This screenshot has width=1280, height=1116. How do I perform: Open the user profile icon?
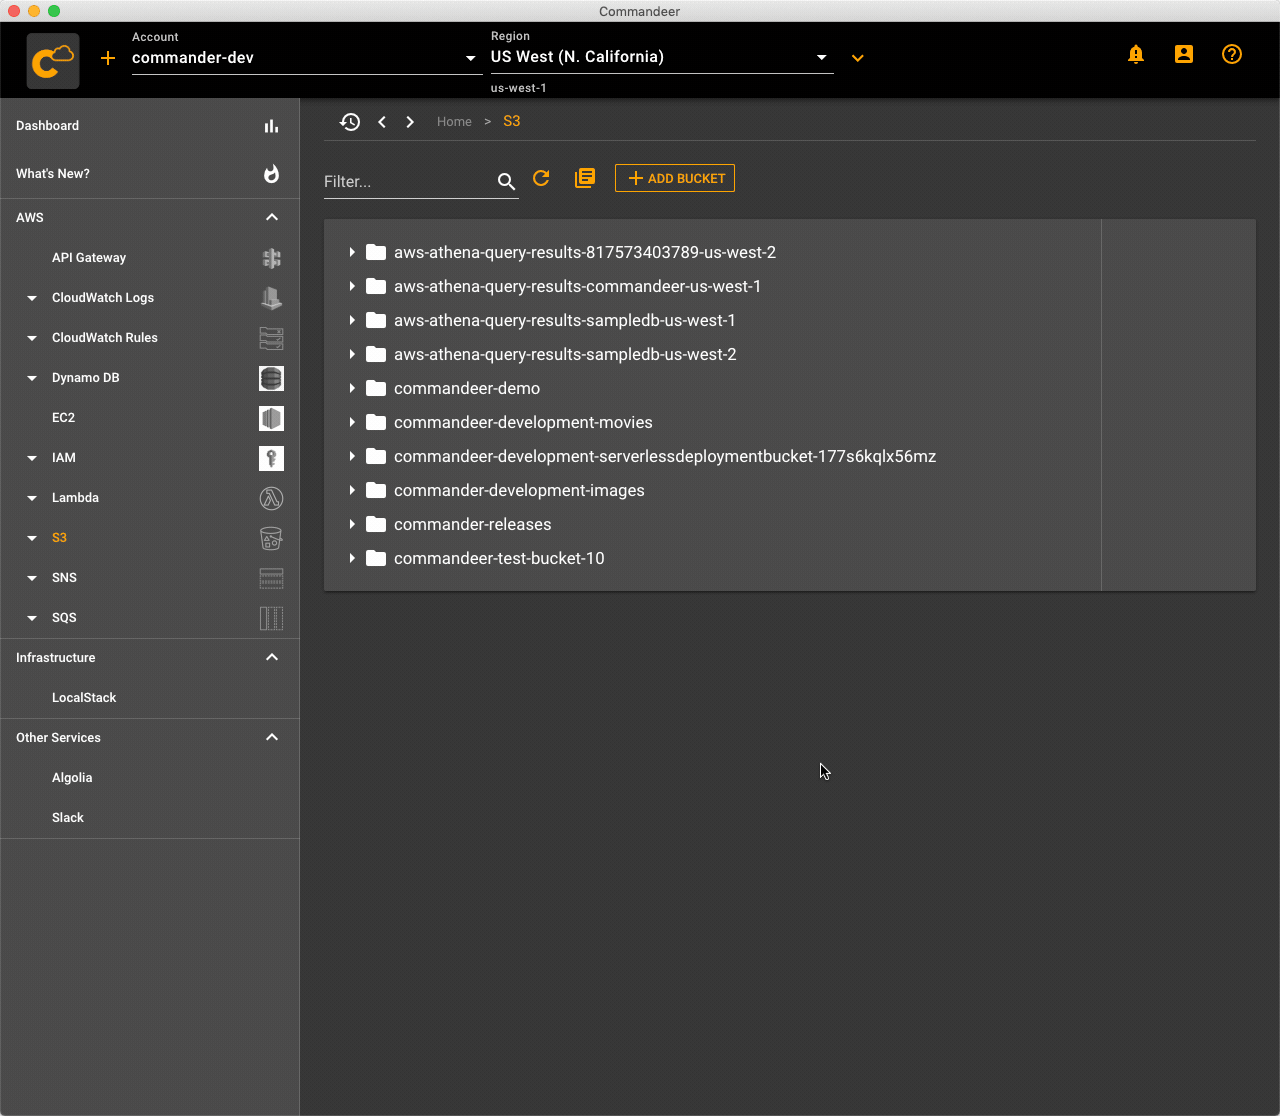click(x=1184, y=54)
